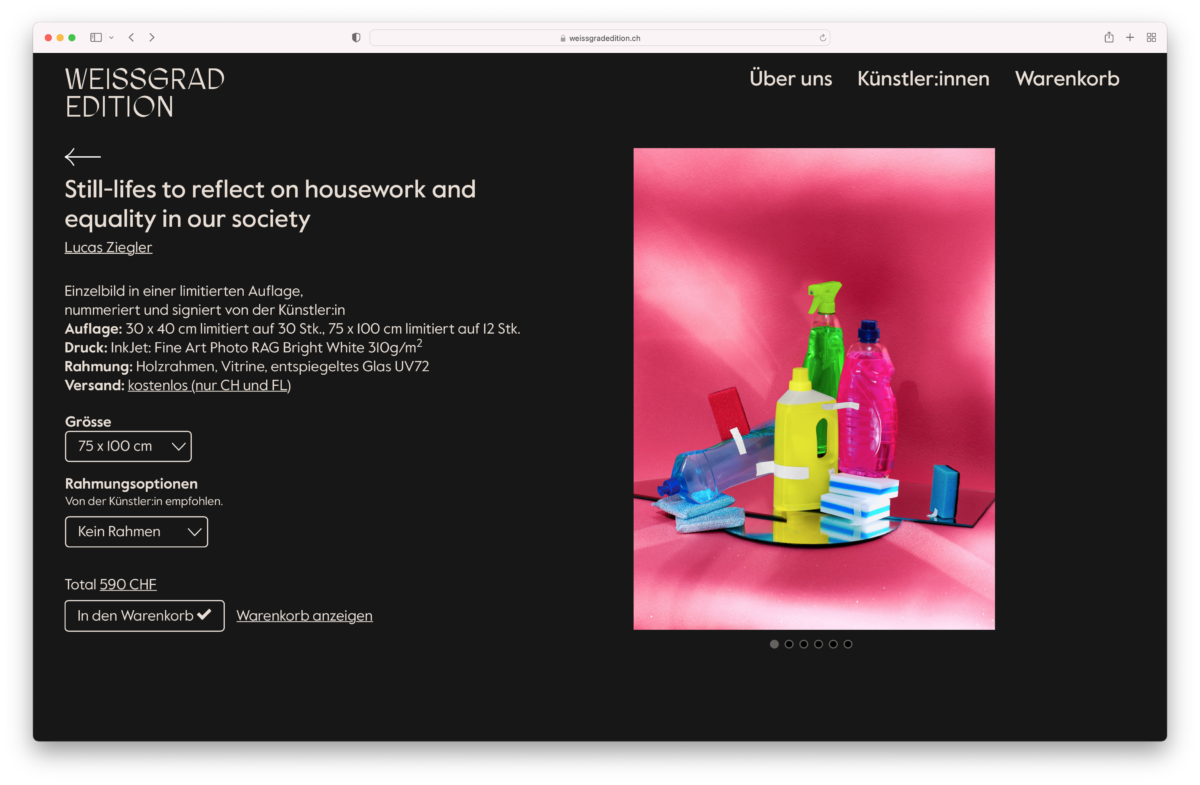Open the Künstler:innen menu item

coord(923,79)
